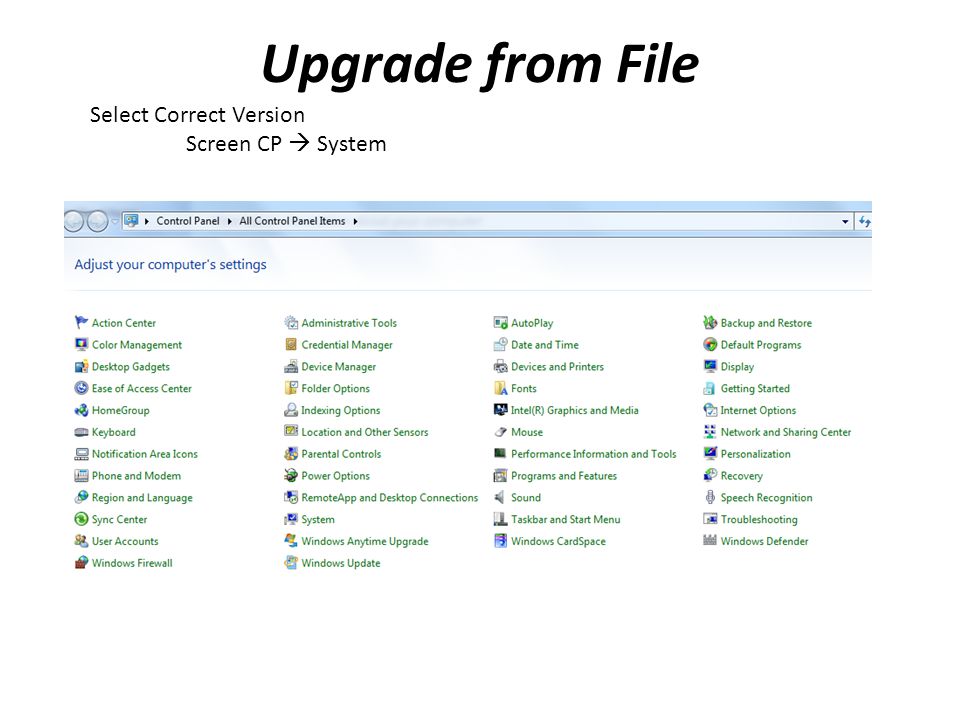
Task: Click the Windows CardSpace icon
Action: [x=500, y=541]
